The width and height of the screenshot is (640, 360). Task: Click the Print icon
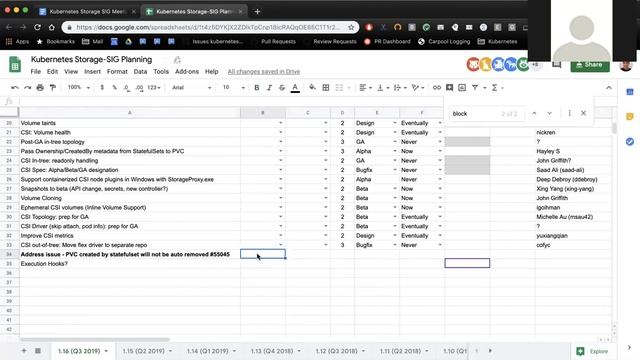tap(40, 88)
